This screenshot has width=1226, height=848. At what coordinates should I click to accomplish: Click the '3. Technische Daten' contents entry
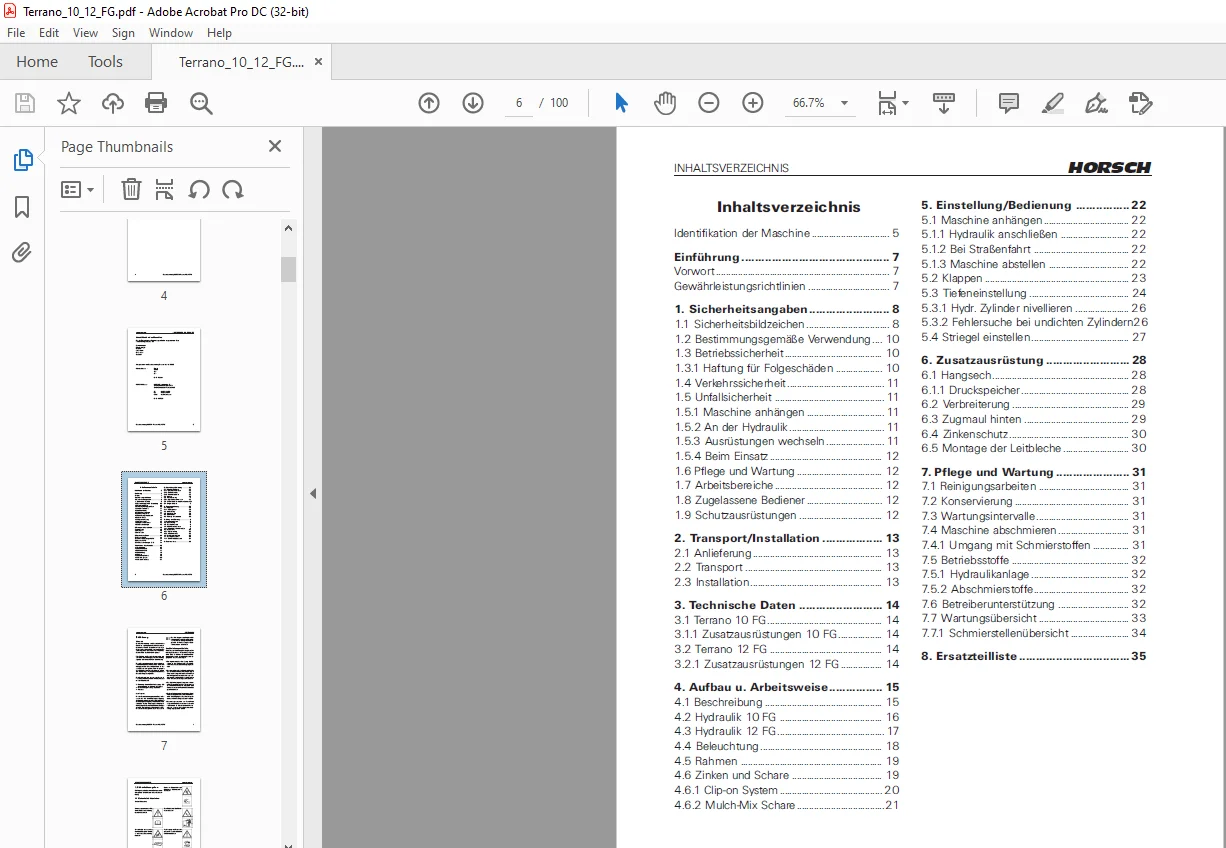pyautogui.click(x=787, y=605)
